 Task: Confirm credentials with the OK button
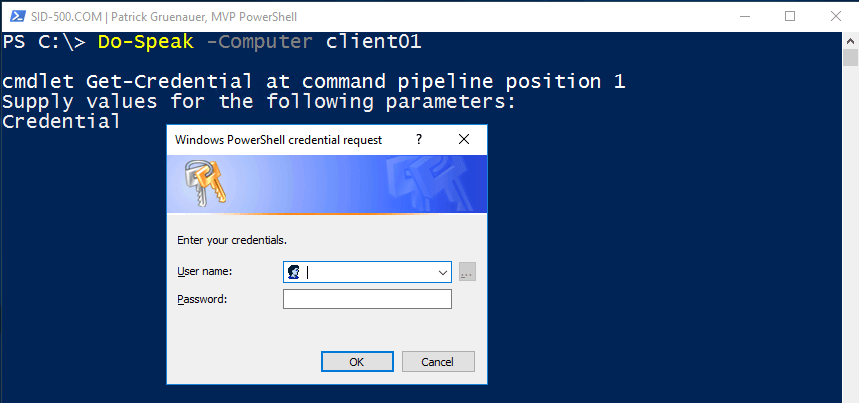357,361
